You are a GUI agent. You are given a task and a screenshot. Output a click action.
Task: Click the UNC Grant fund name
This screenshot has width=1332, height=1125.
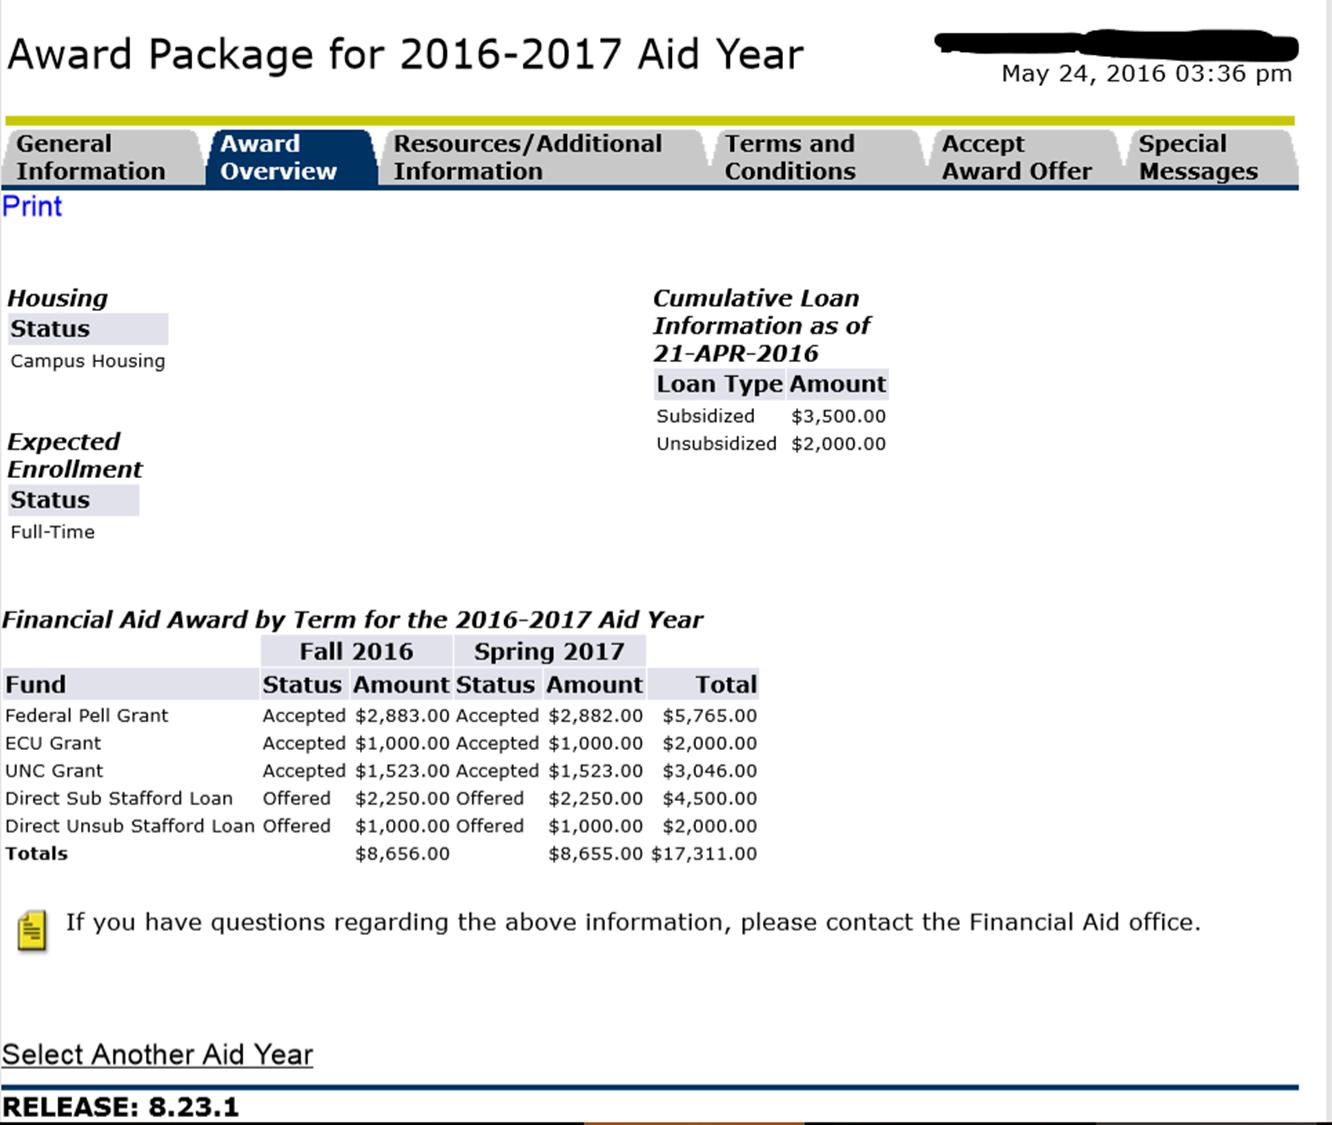pyautogui.click(x=54, y=771)
